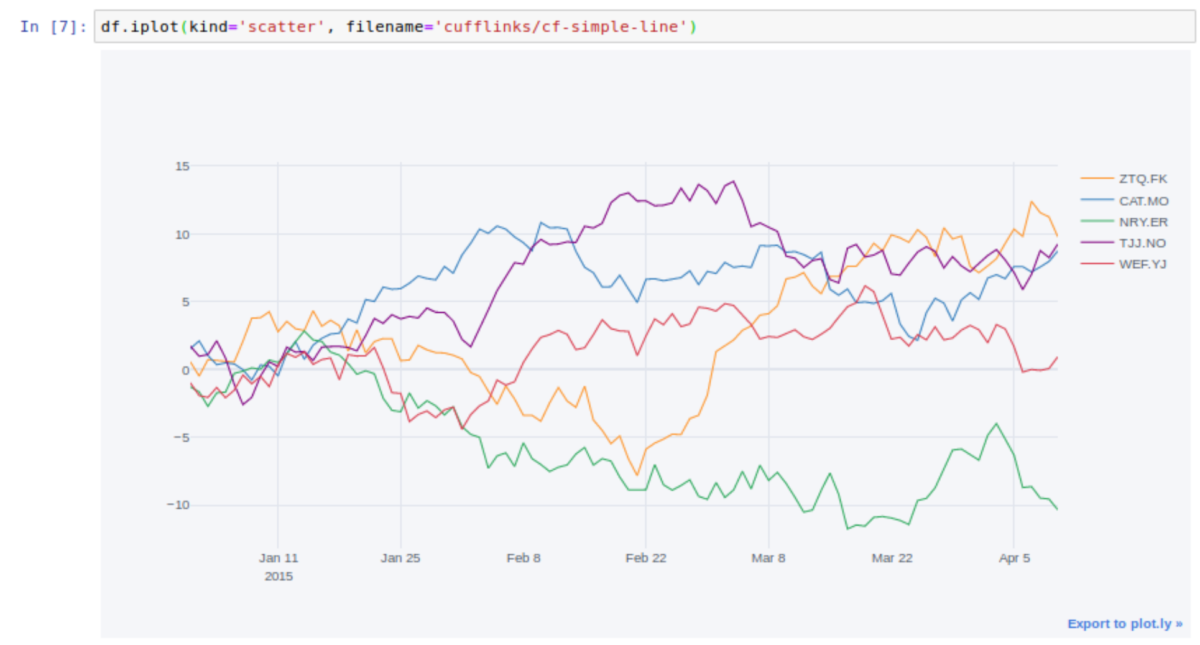
Task: Click the Jan 25 x-axis tick label
Action: point(401,558)
